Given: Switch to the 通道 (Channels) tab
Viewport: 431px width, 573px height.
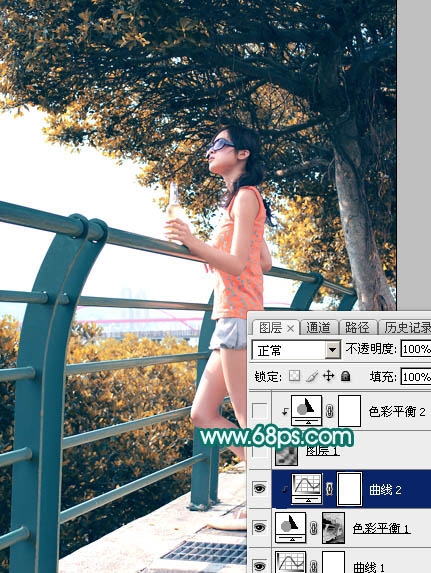Looking at the screenshot, I should [x=318, y=327].
